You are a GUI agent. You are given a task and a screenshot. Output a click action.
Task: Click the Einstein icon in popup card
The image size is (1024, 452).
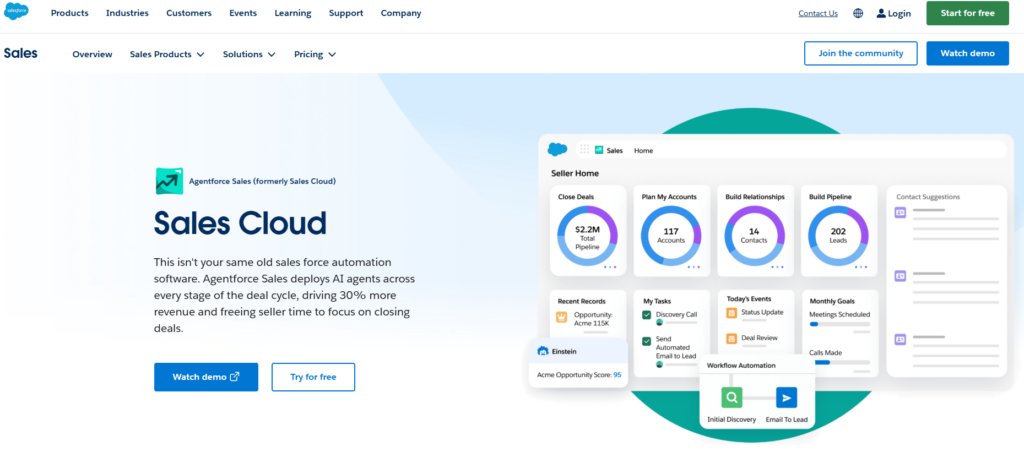point(542,351)
